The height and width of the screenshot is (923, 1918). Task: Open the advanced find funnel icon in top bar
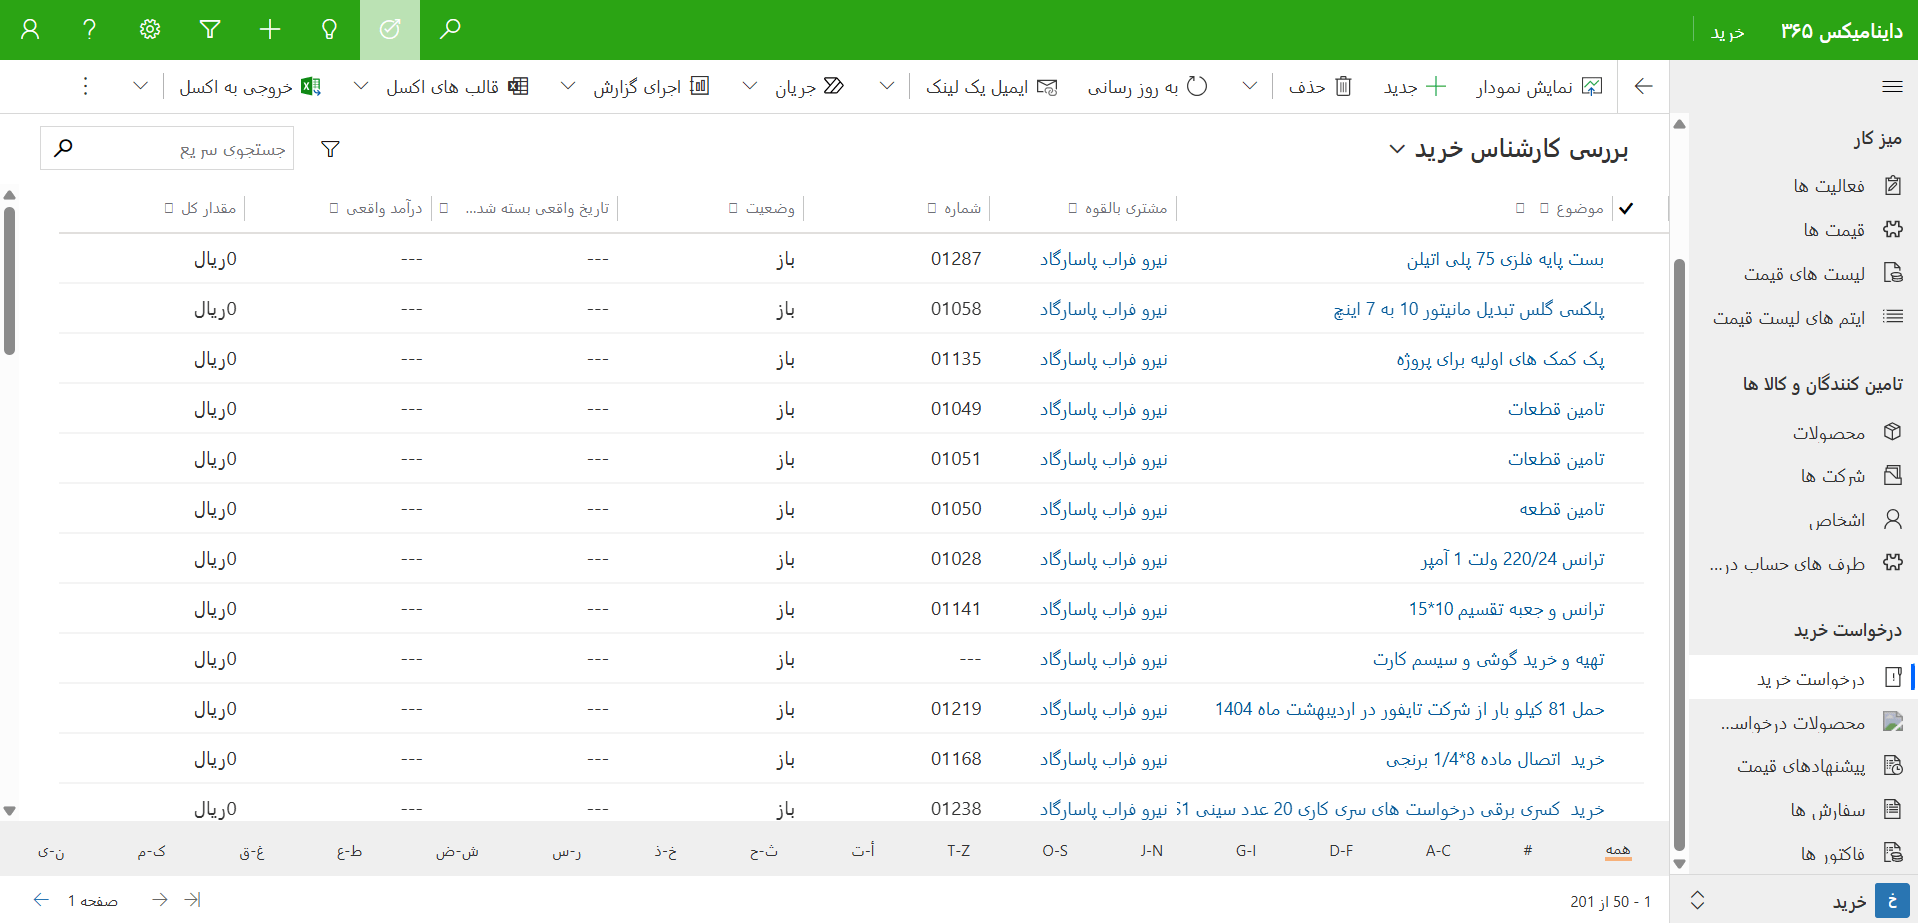tap(210, 29)
